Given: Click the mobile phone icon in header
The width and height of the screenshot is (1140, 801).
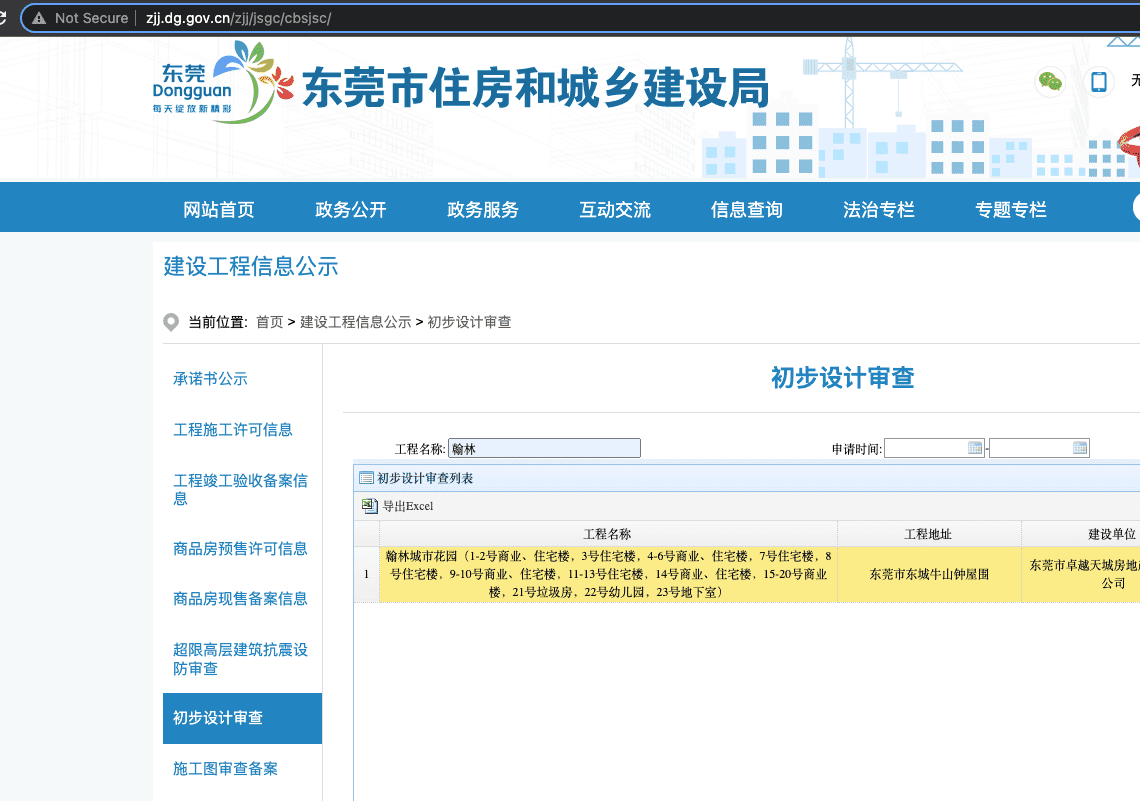Looking at the screenshot, I should coord(1099,82).
